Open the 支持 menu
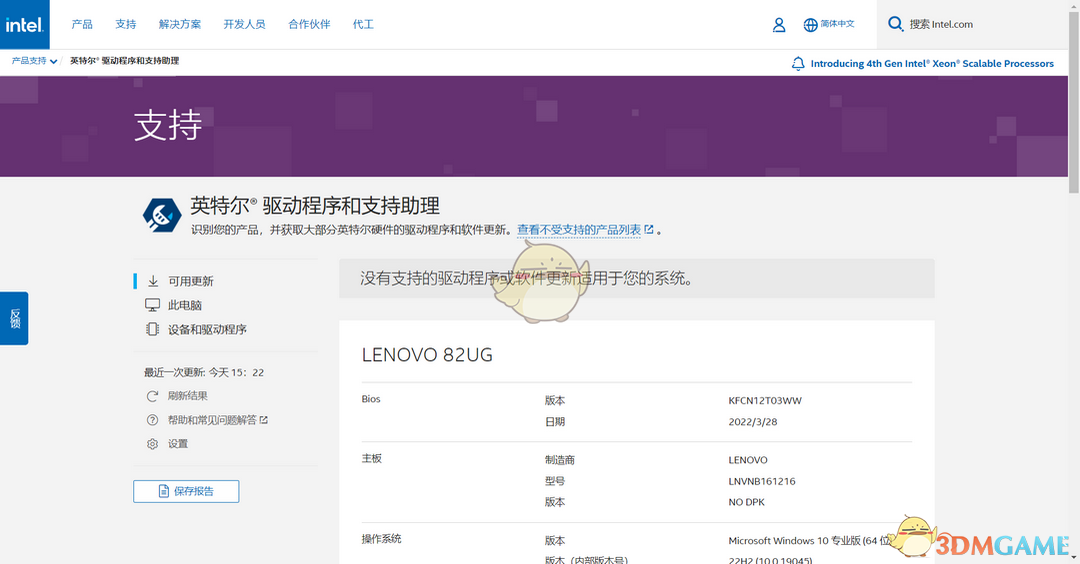This screenshot has width=1080, height=564. click(x=126, y=24)
